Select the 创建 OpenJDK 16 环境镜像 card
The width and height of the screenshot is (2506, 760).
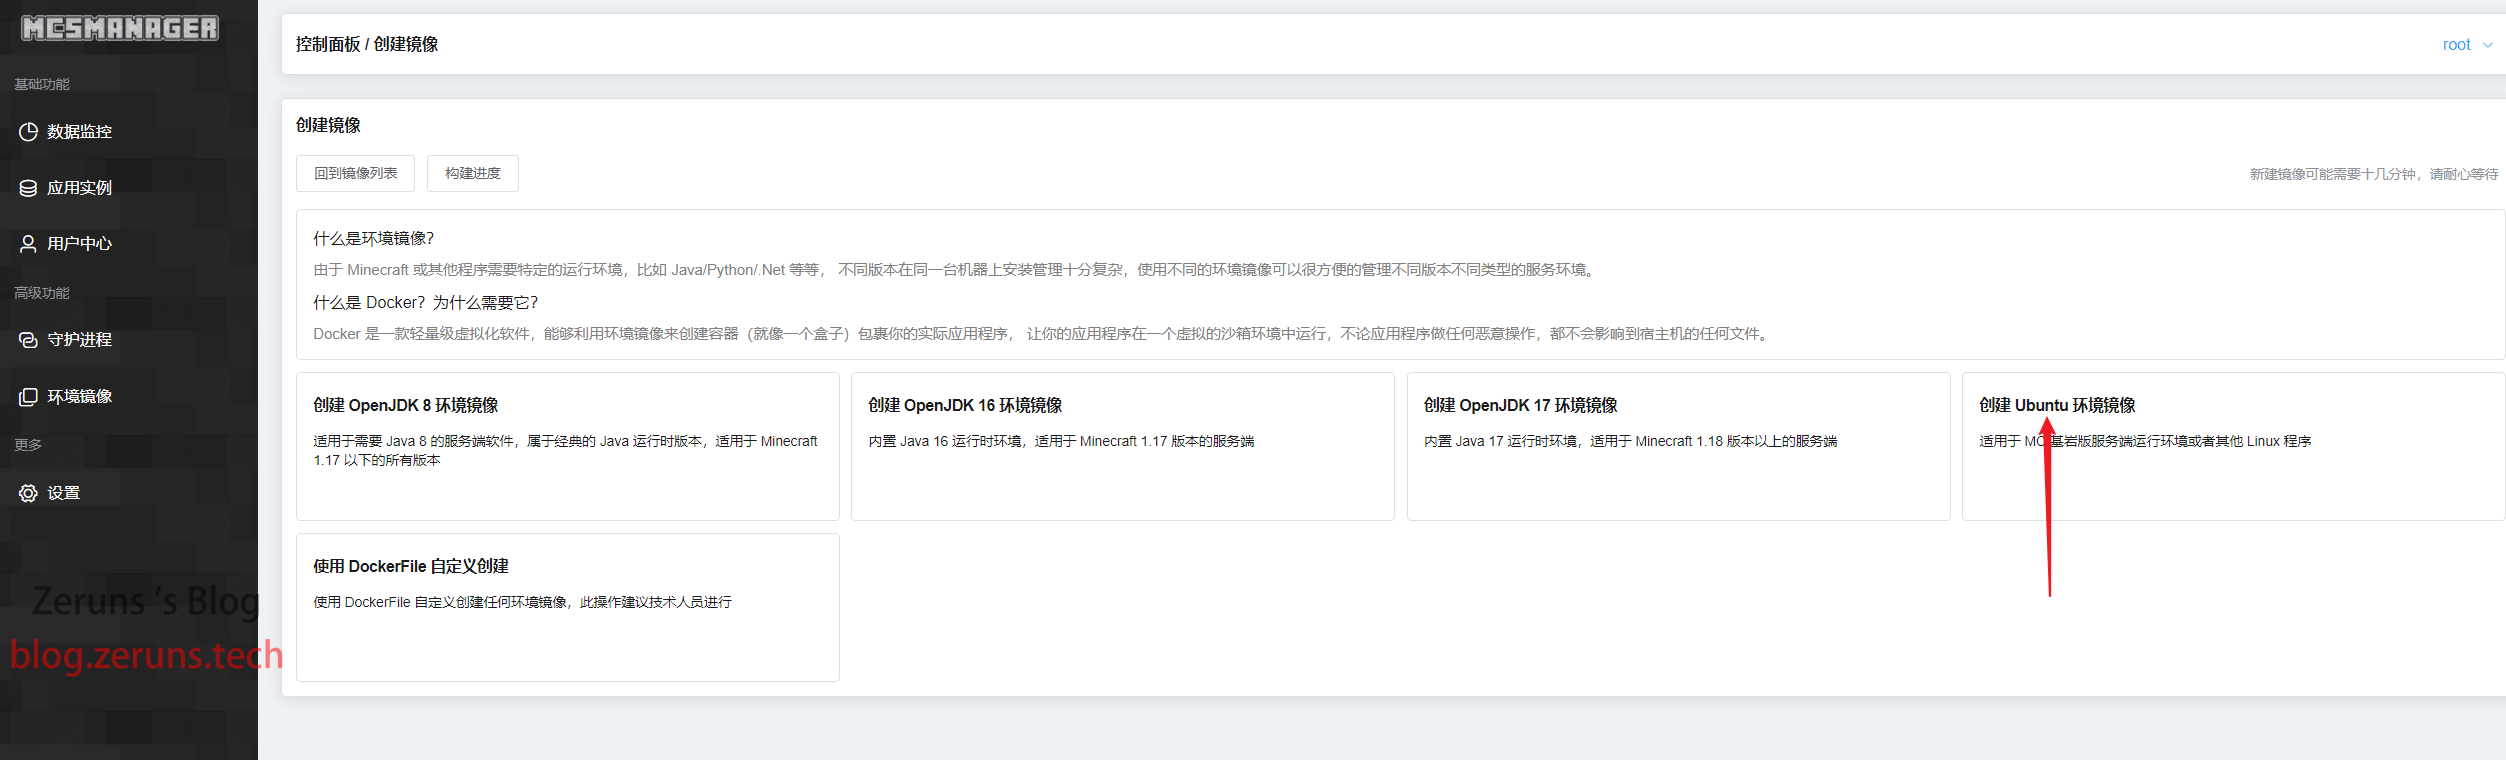pyautogui.click(x=1123, y=446)
